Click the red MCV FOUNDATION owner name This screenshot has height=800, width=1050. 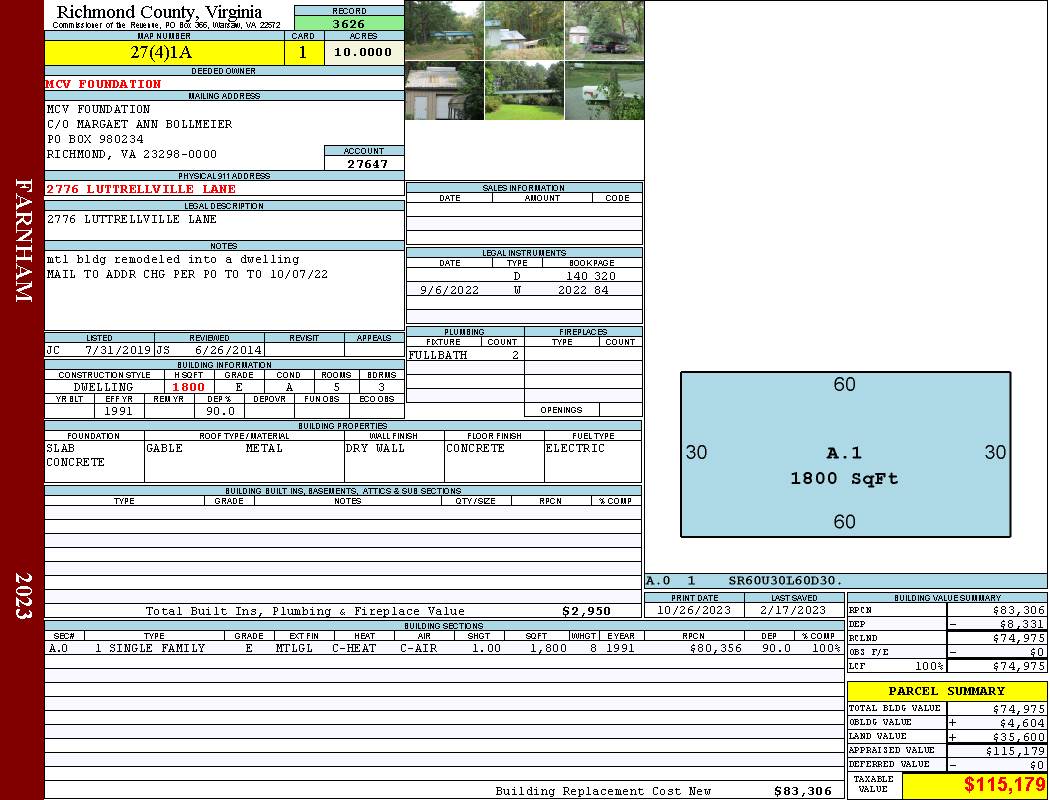coord(103,84)
